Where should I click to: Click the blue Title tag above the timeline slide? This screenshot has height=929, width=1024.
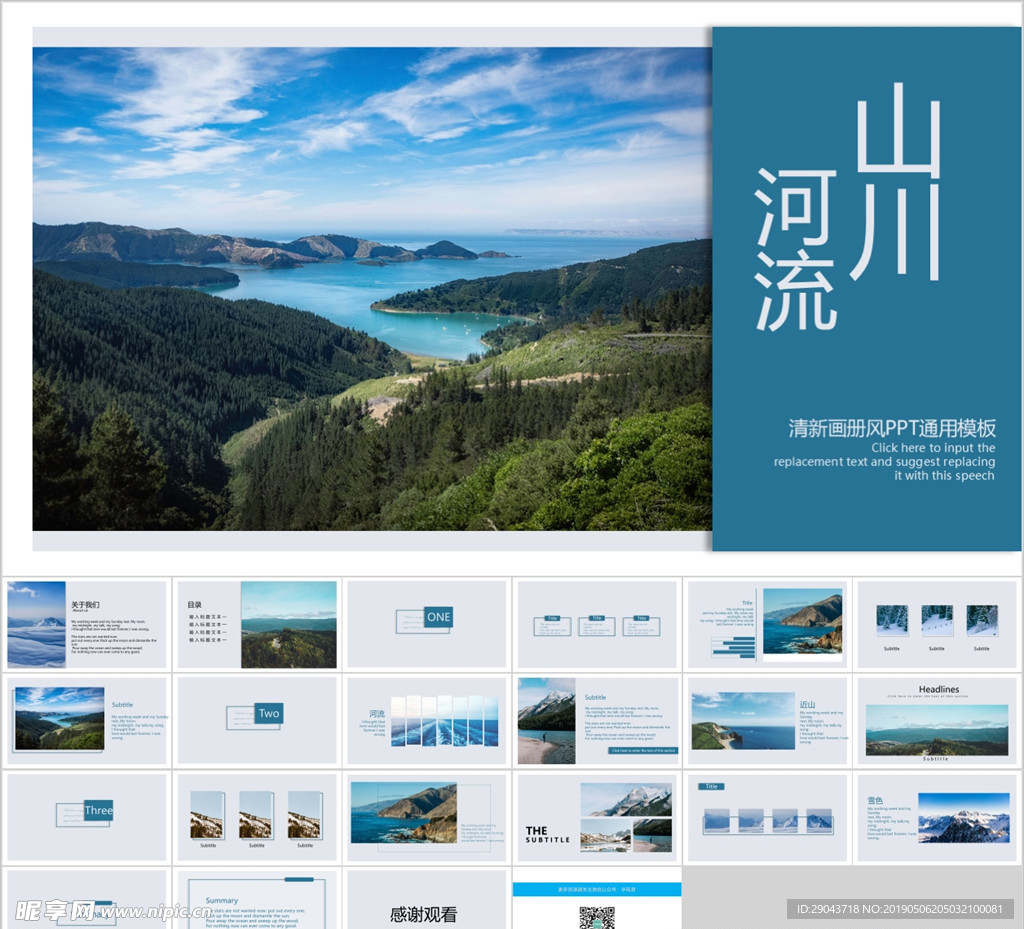pos(712,784)
